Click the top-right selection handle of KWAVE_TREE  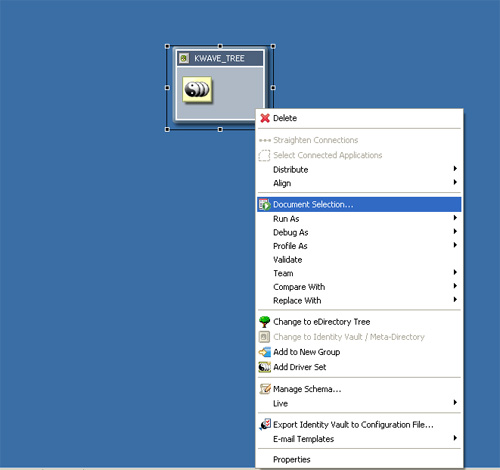273,46
